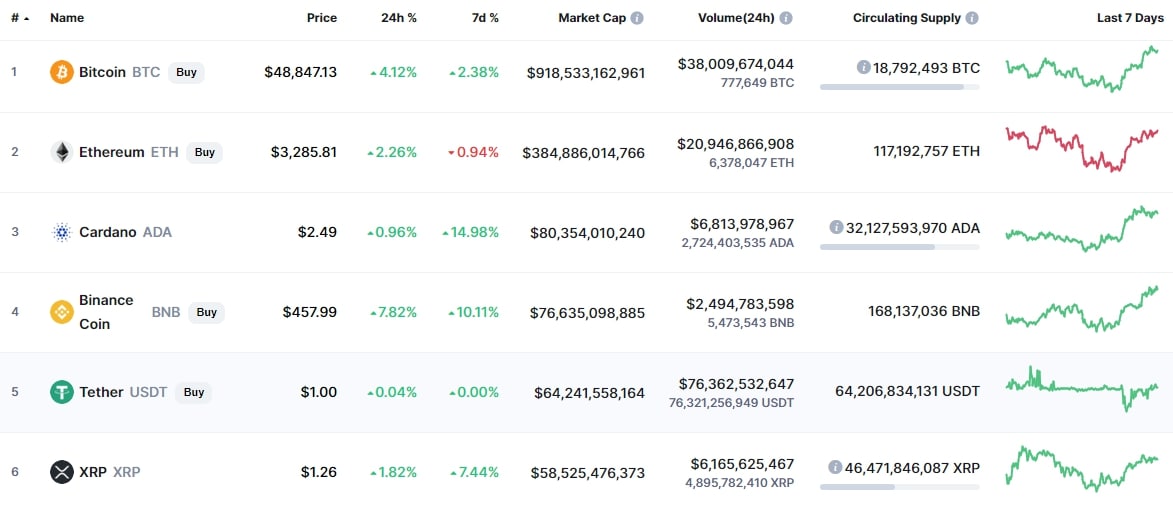Open Volume(24h) info icon
The width and height of the screenshot is (1173, 511).
(x=787, y=18)
